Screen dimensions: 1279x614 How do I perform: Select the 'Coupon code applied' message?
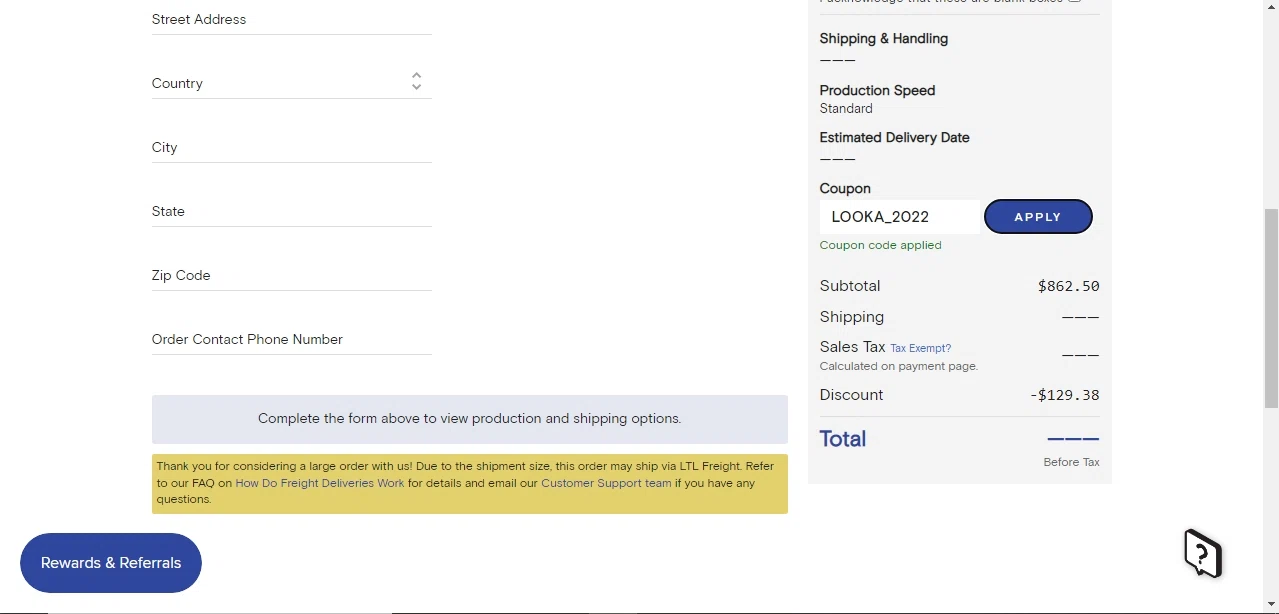[880, 245]
